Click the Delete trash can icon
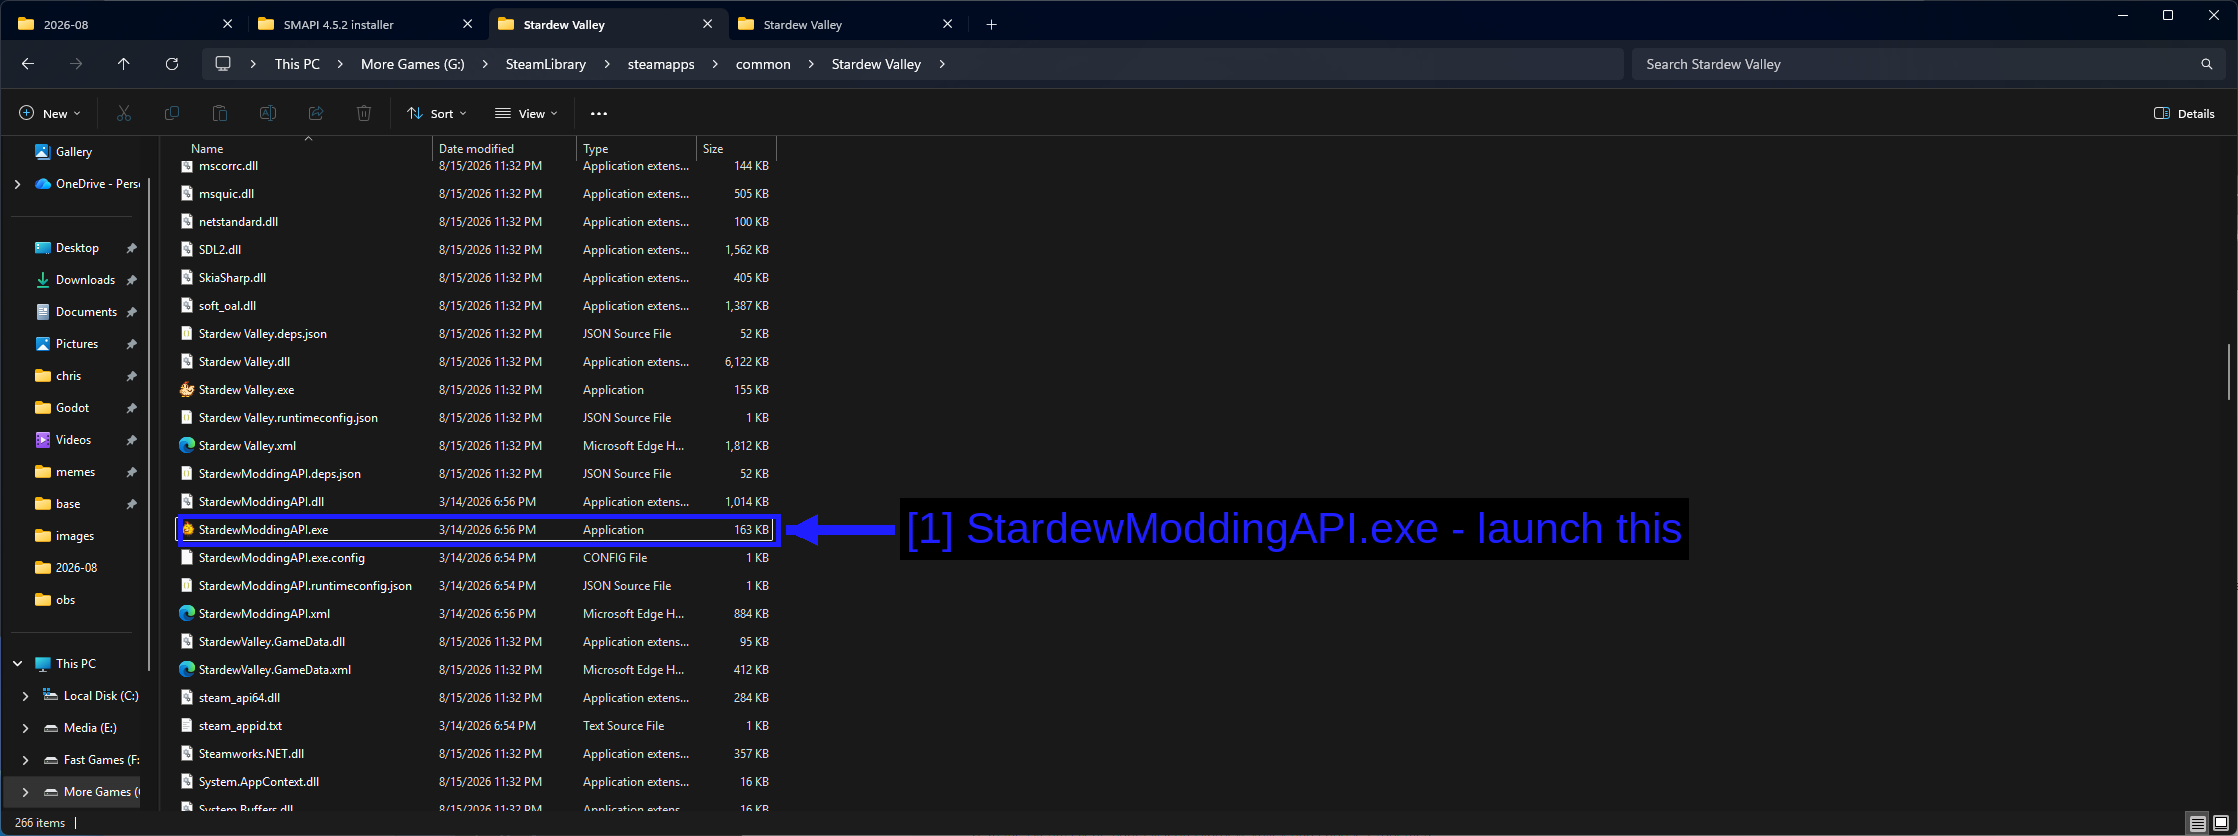This screenshot has width=2238, height=836. (x=364, y=114)
